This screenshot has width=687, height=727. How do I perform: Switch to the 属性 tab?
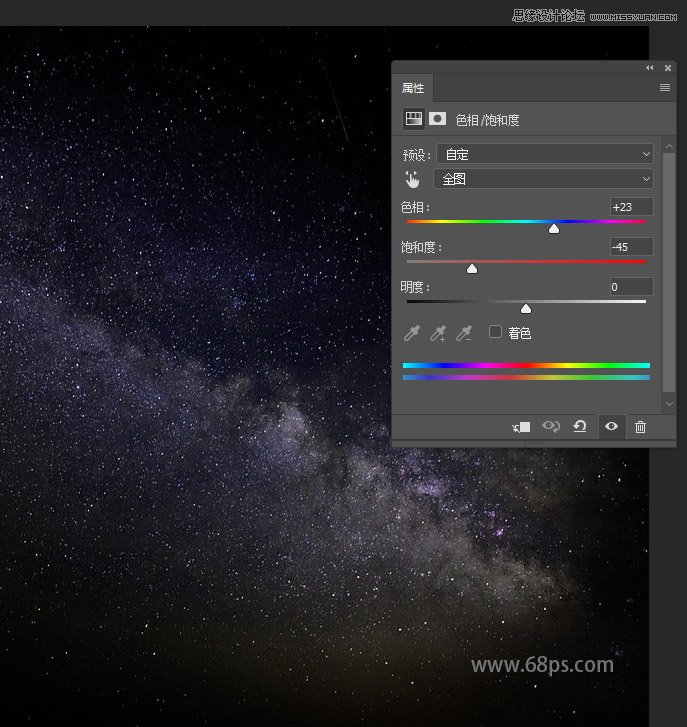click(413, 88)
